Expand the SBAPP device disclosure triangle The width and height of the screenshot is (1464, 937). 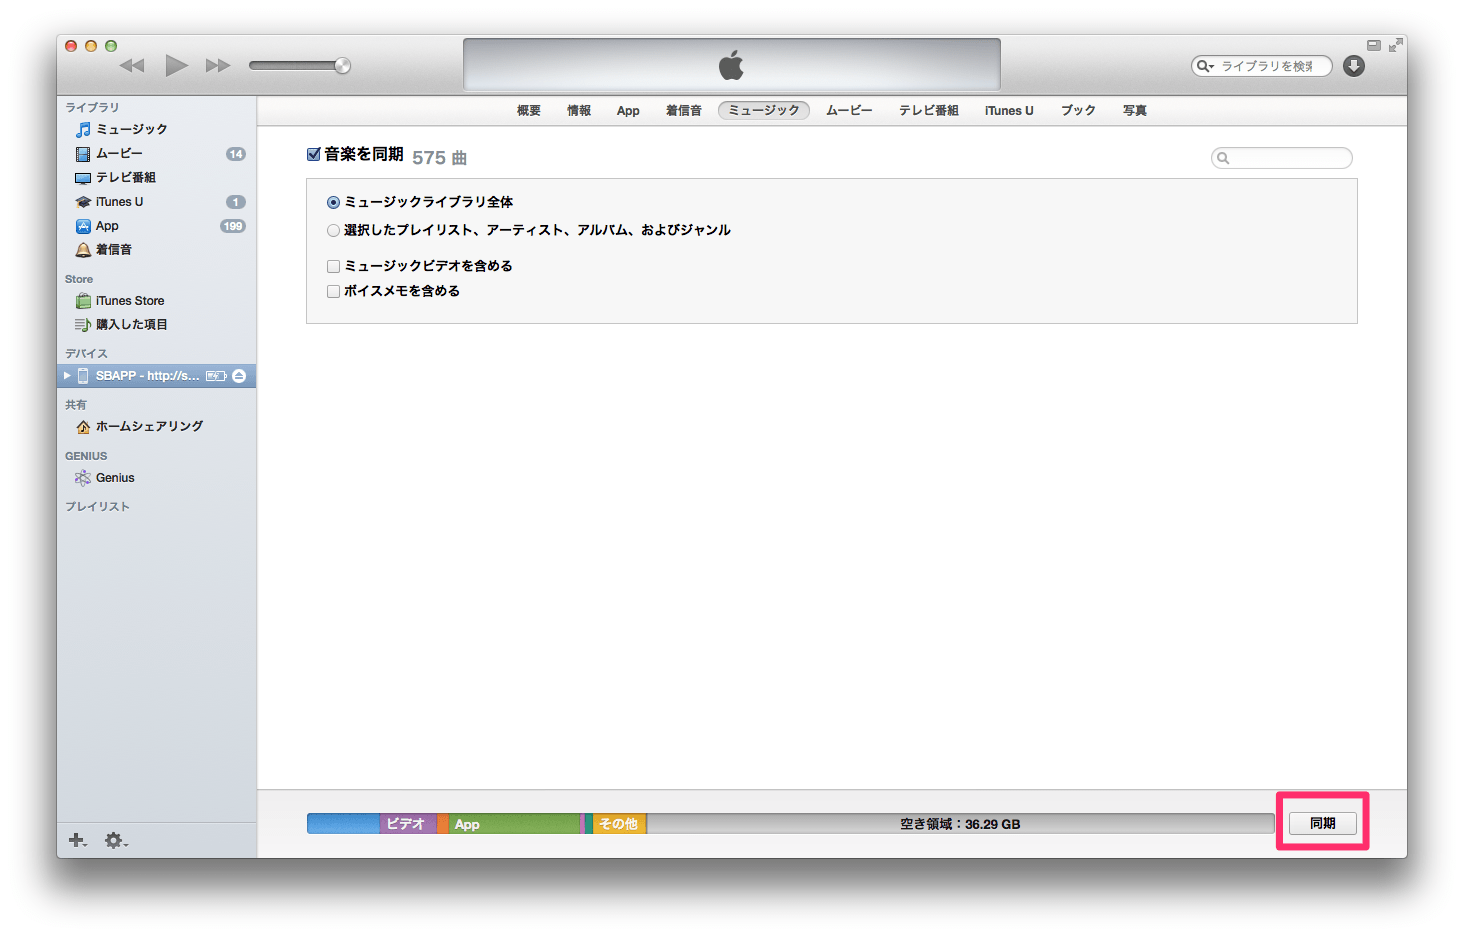tap(67, 376)
